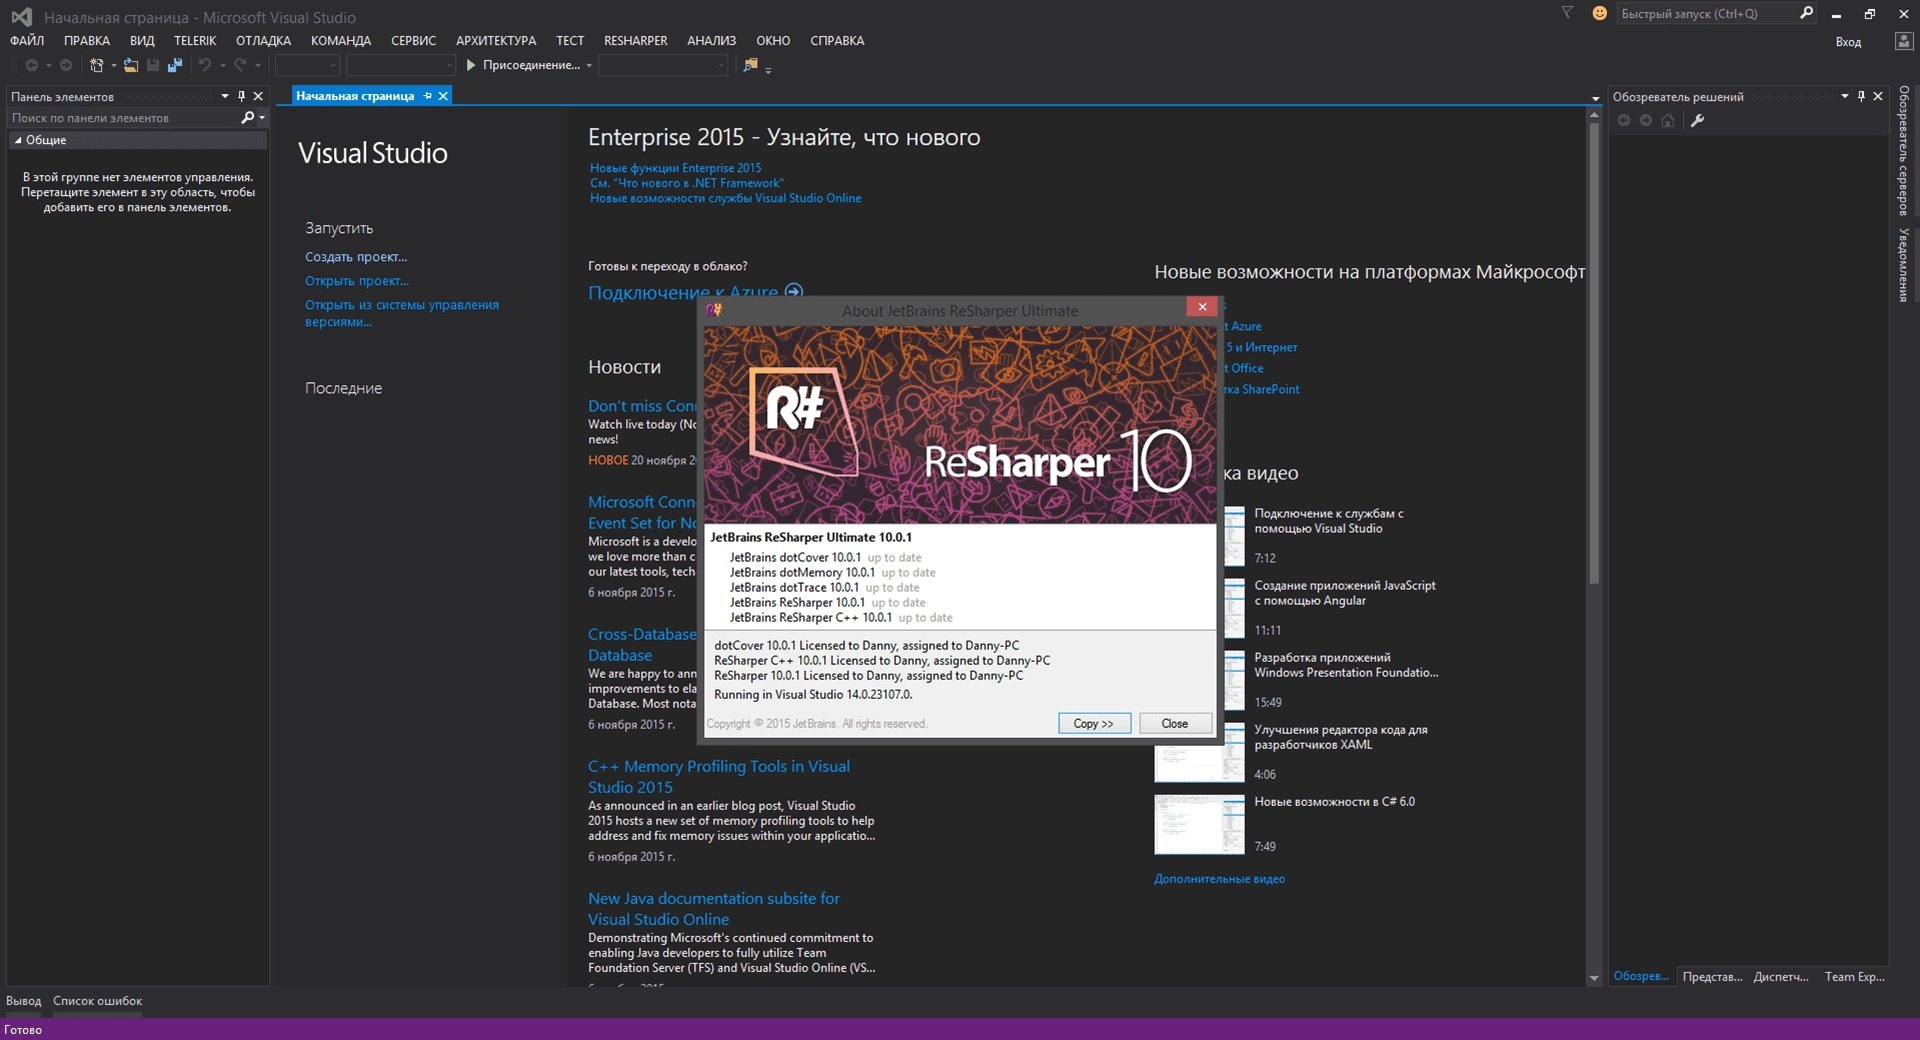Screen dimensions: 1920x1040
Task: Open Solution Explorer properties wrench icon
Action: pos(1697,121)
